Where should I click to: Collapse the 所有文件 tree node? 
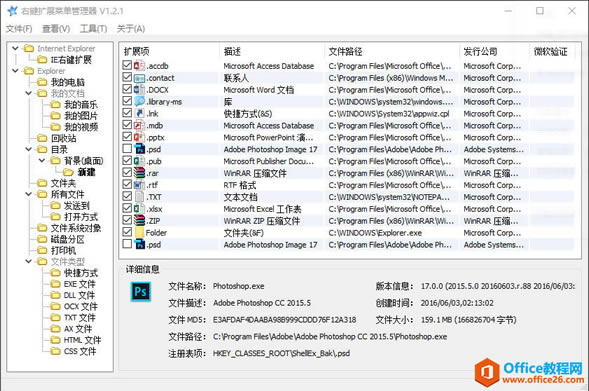pyautogui.click(x=29, y=194)
